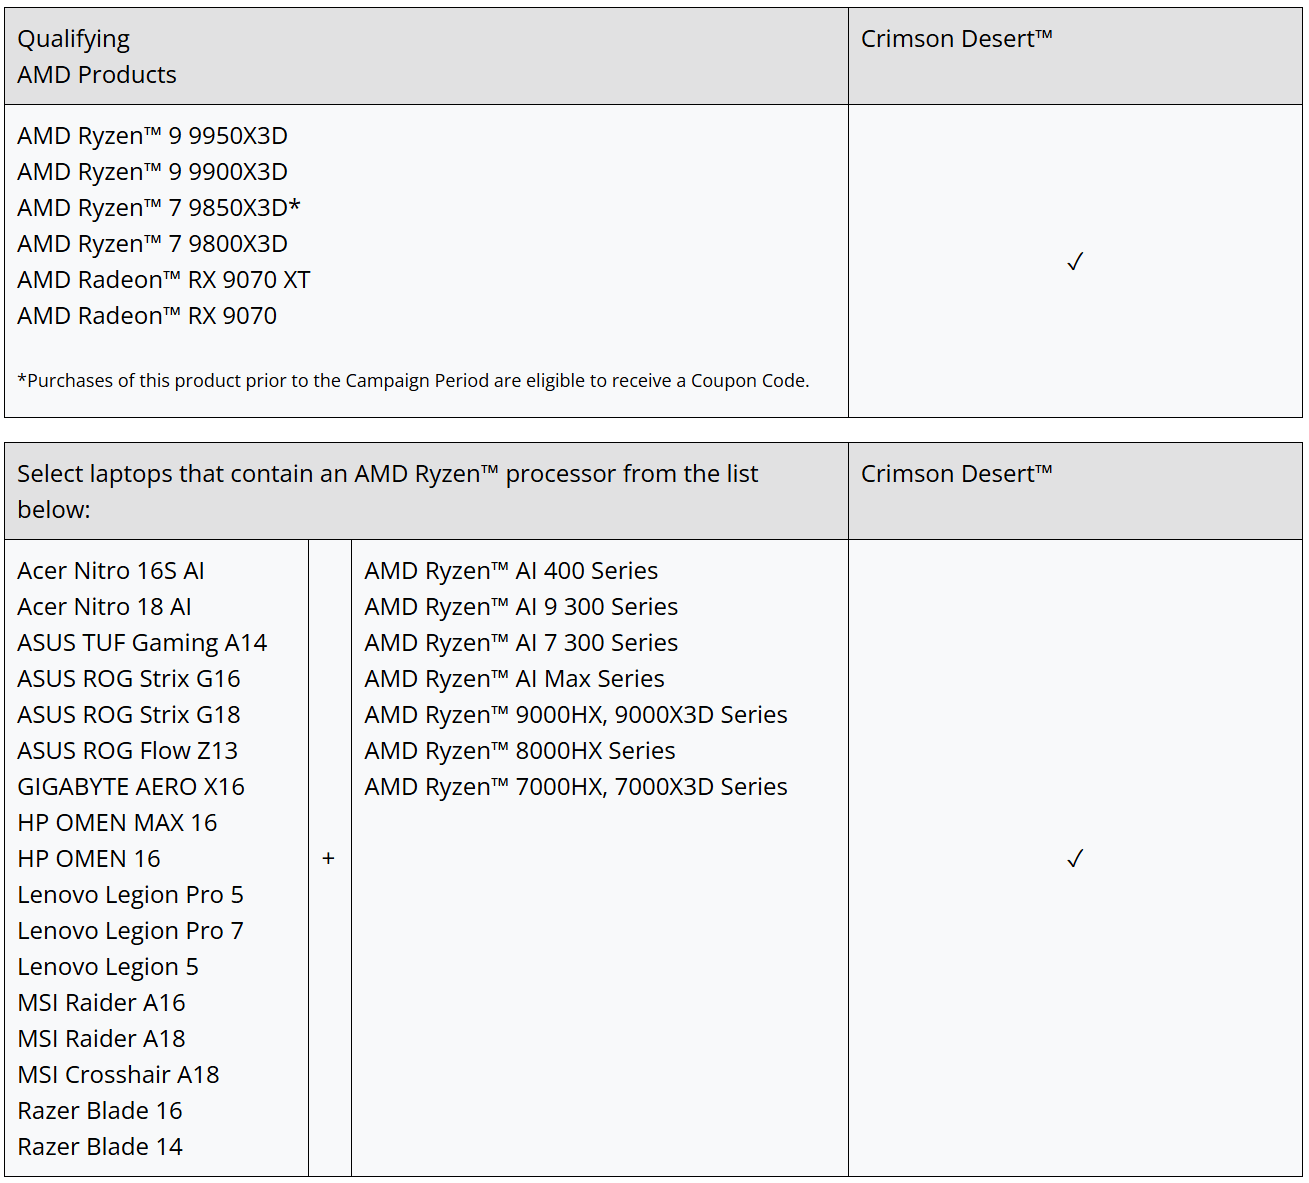Select "ASUS ROG Flow Z13"

click(128, 751)
